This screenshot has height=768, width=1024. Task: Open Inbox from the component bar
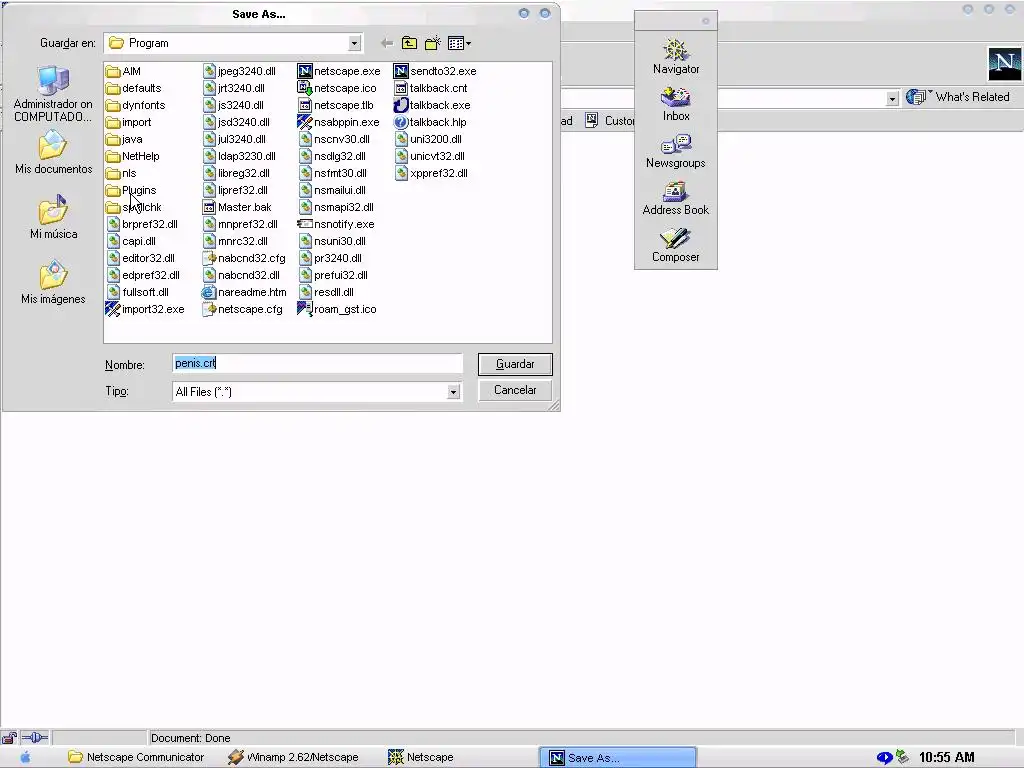(x=675, y=104)
